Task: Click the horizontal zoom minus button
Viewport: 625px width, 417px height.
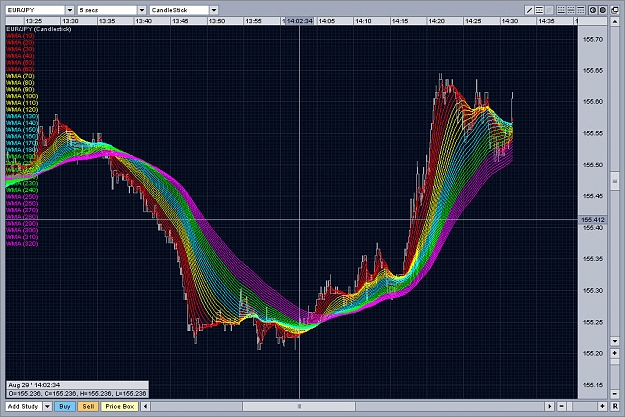Action: 561,406
